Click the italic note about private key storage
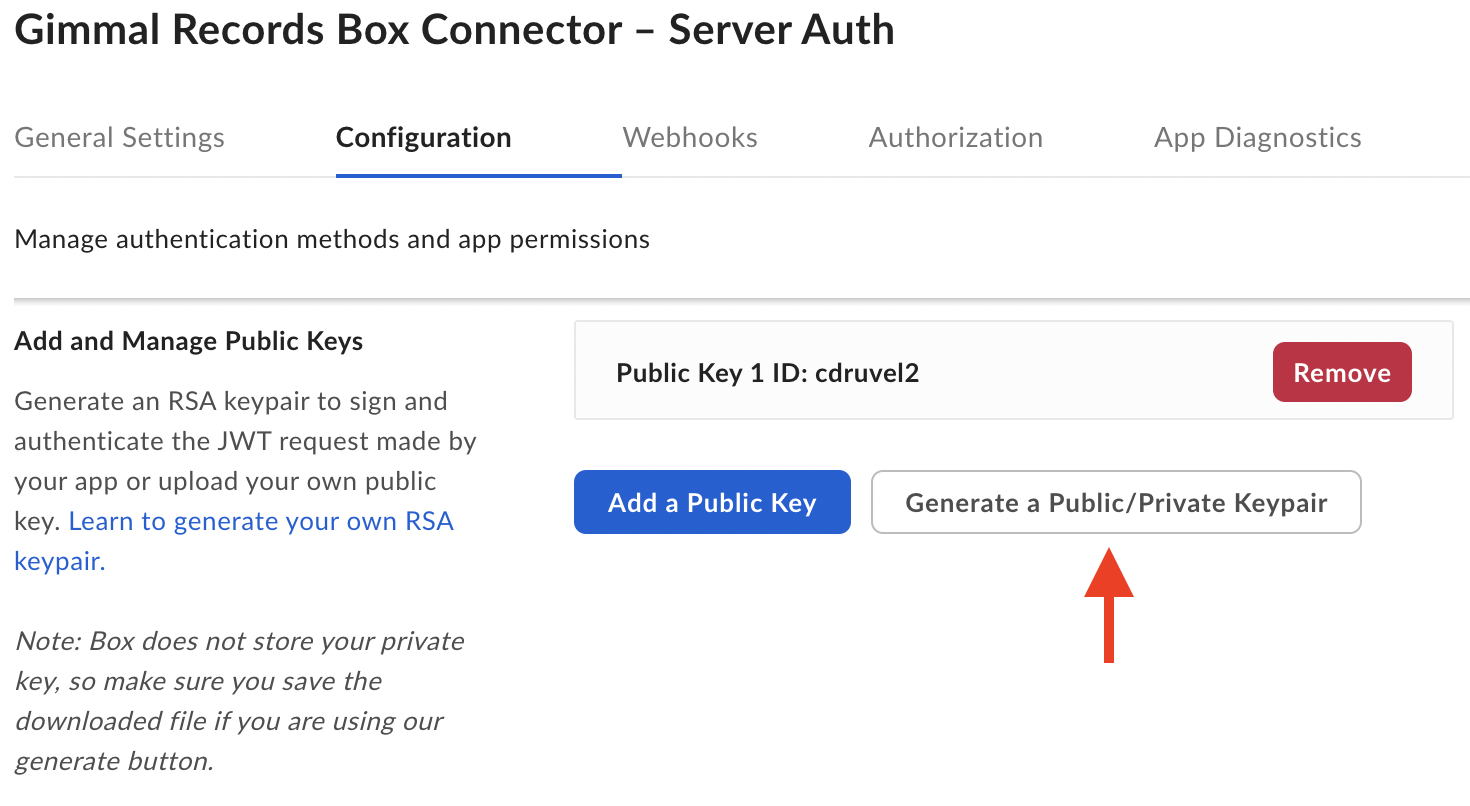 click(x=238, y=700)
